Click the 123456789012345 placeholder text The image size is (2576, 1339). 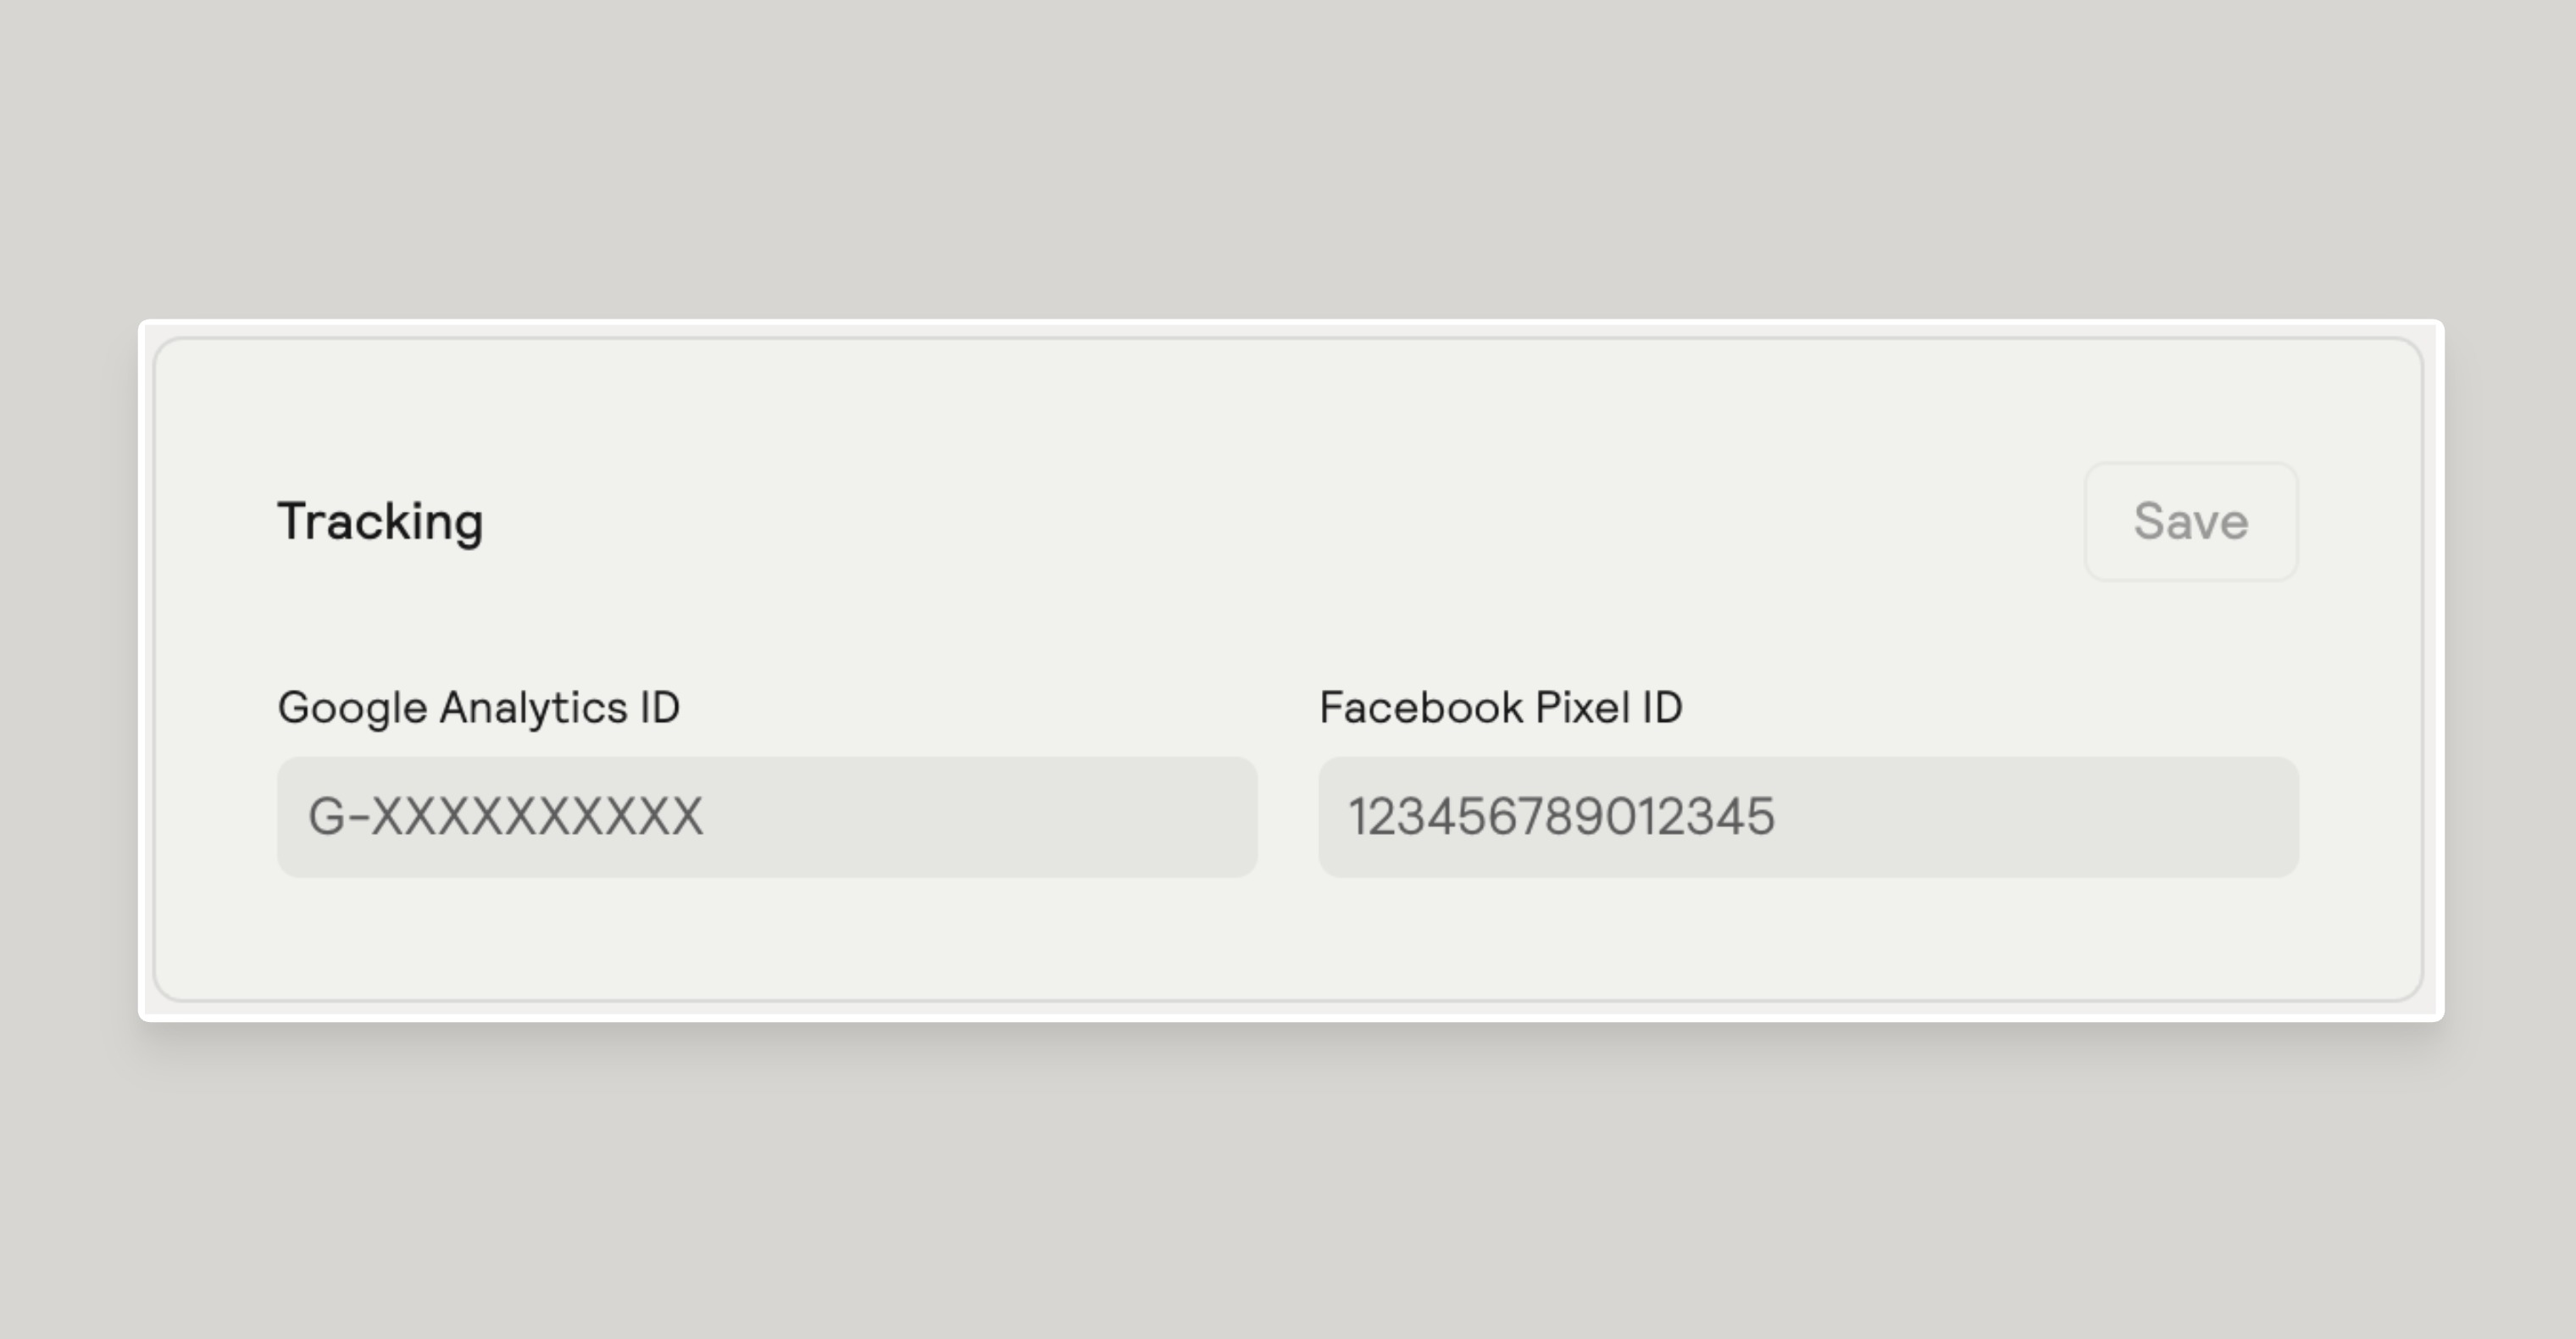tap(1562, 816)
